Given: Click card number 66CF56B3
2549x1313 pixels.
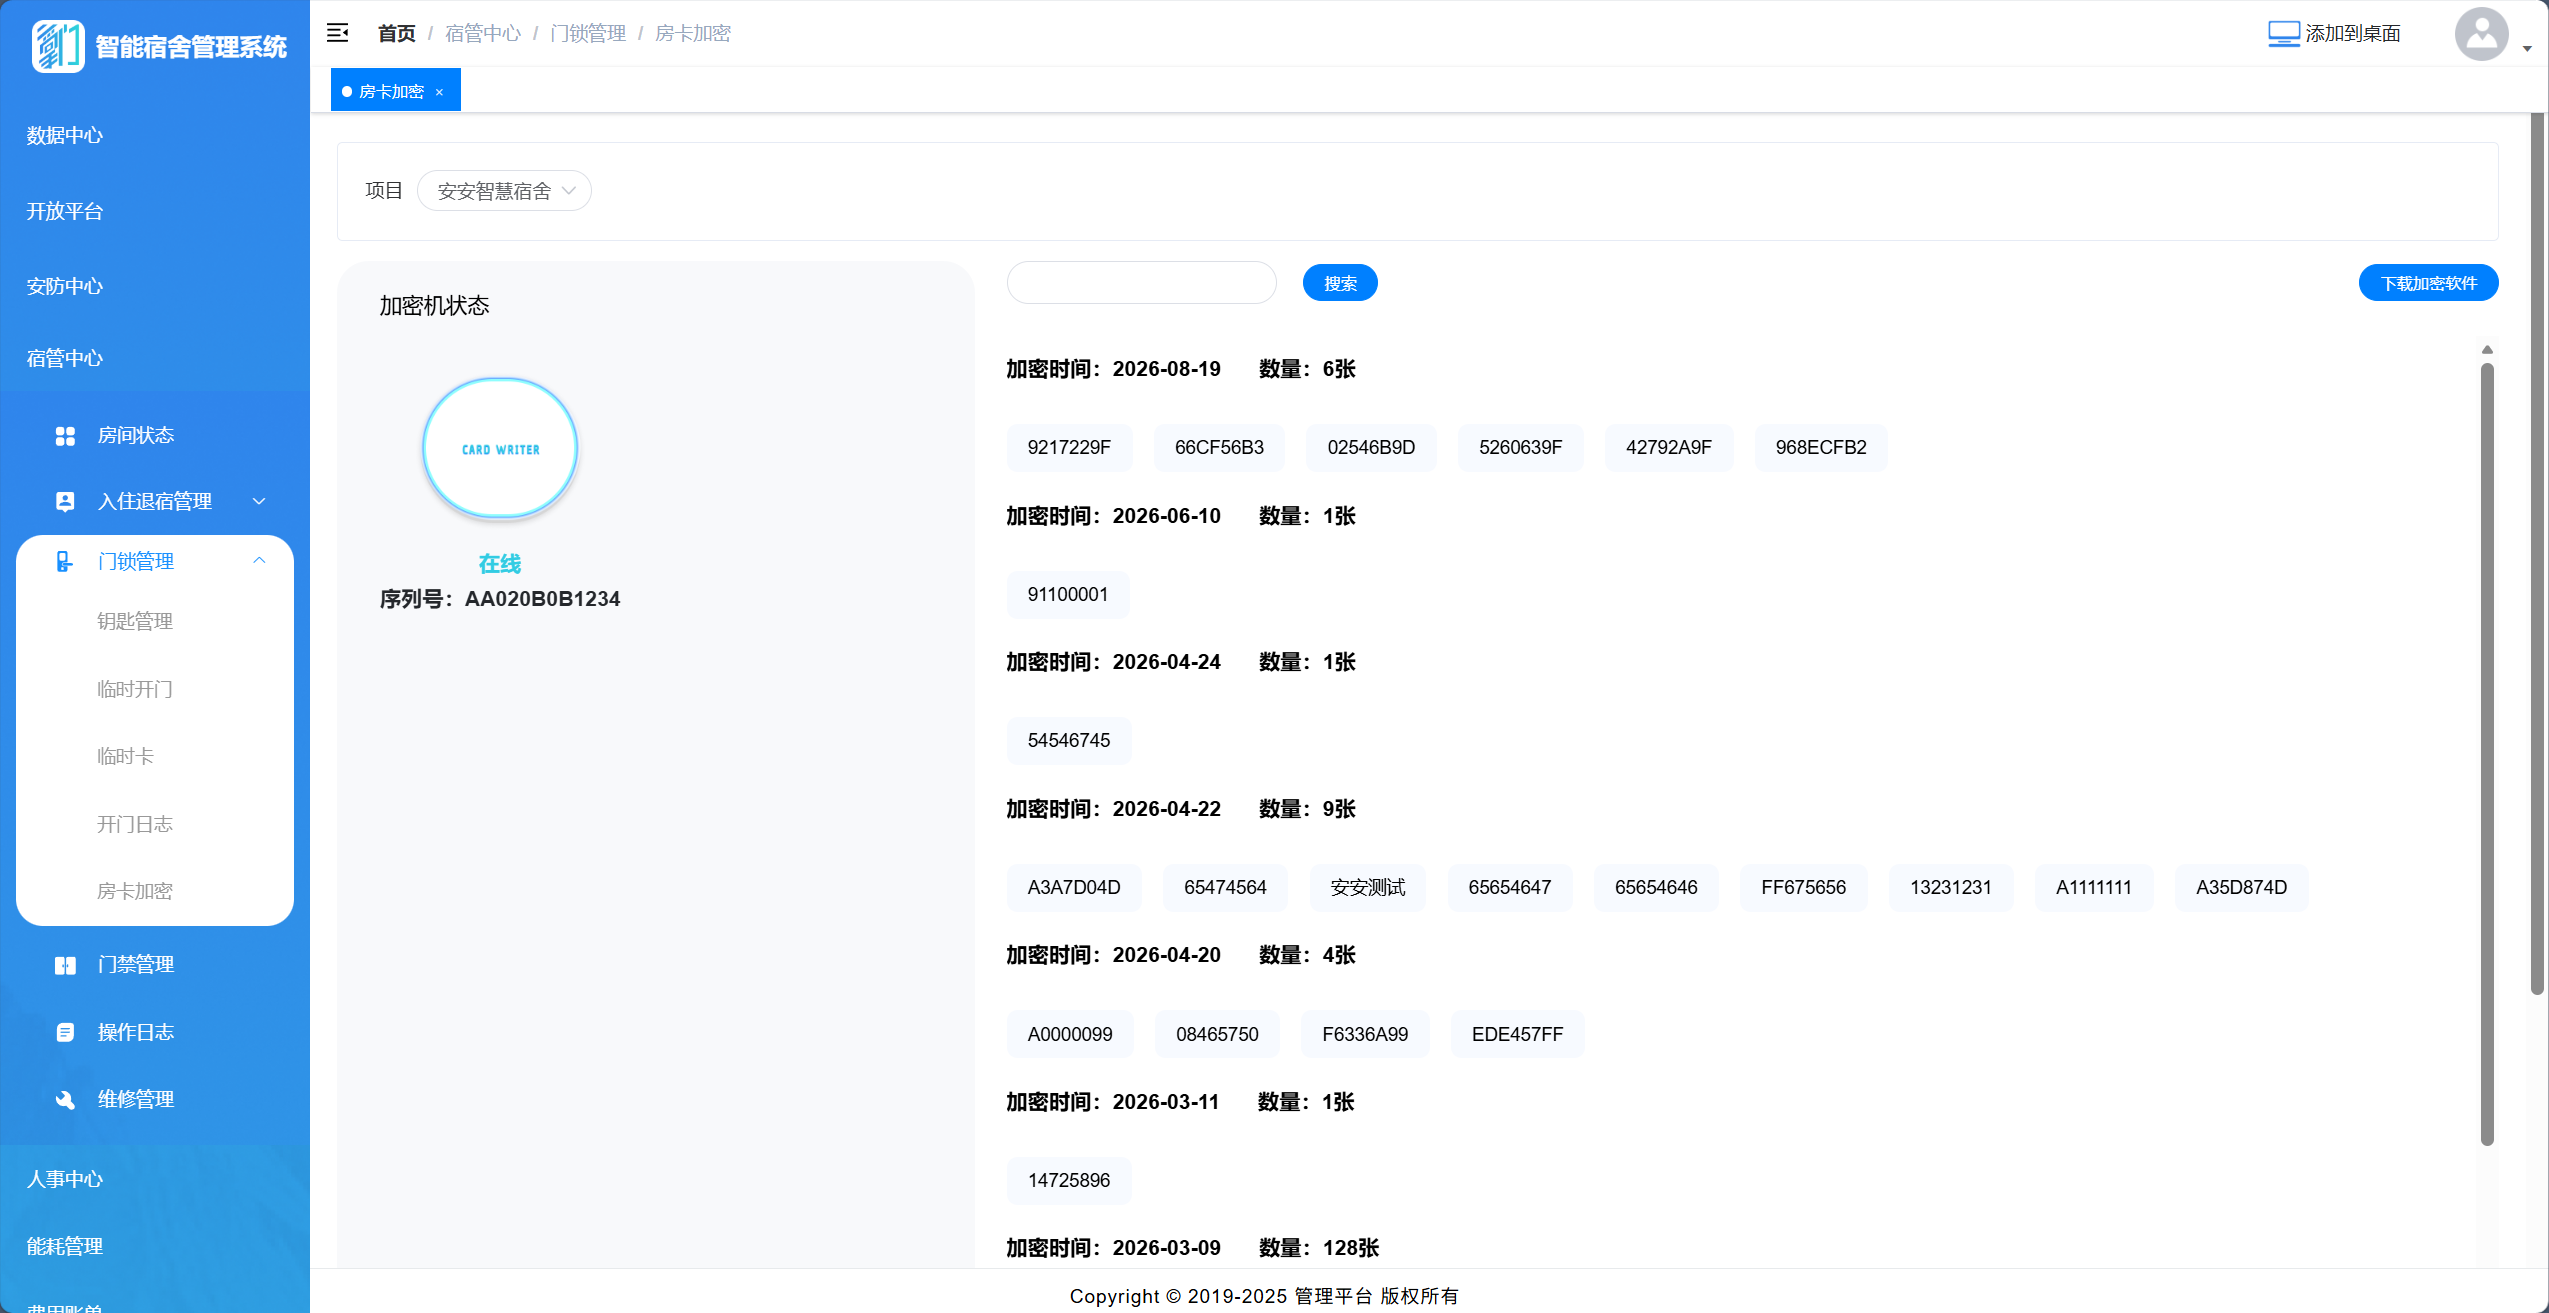Looking at the screenshot, I should tap(1219, 447).
